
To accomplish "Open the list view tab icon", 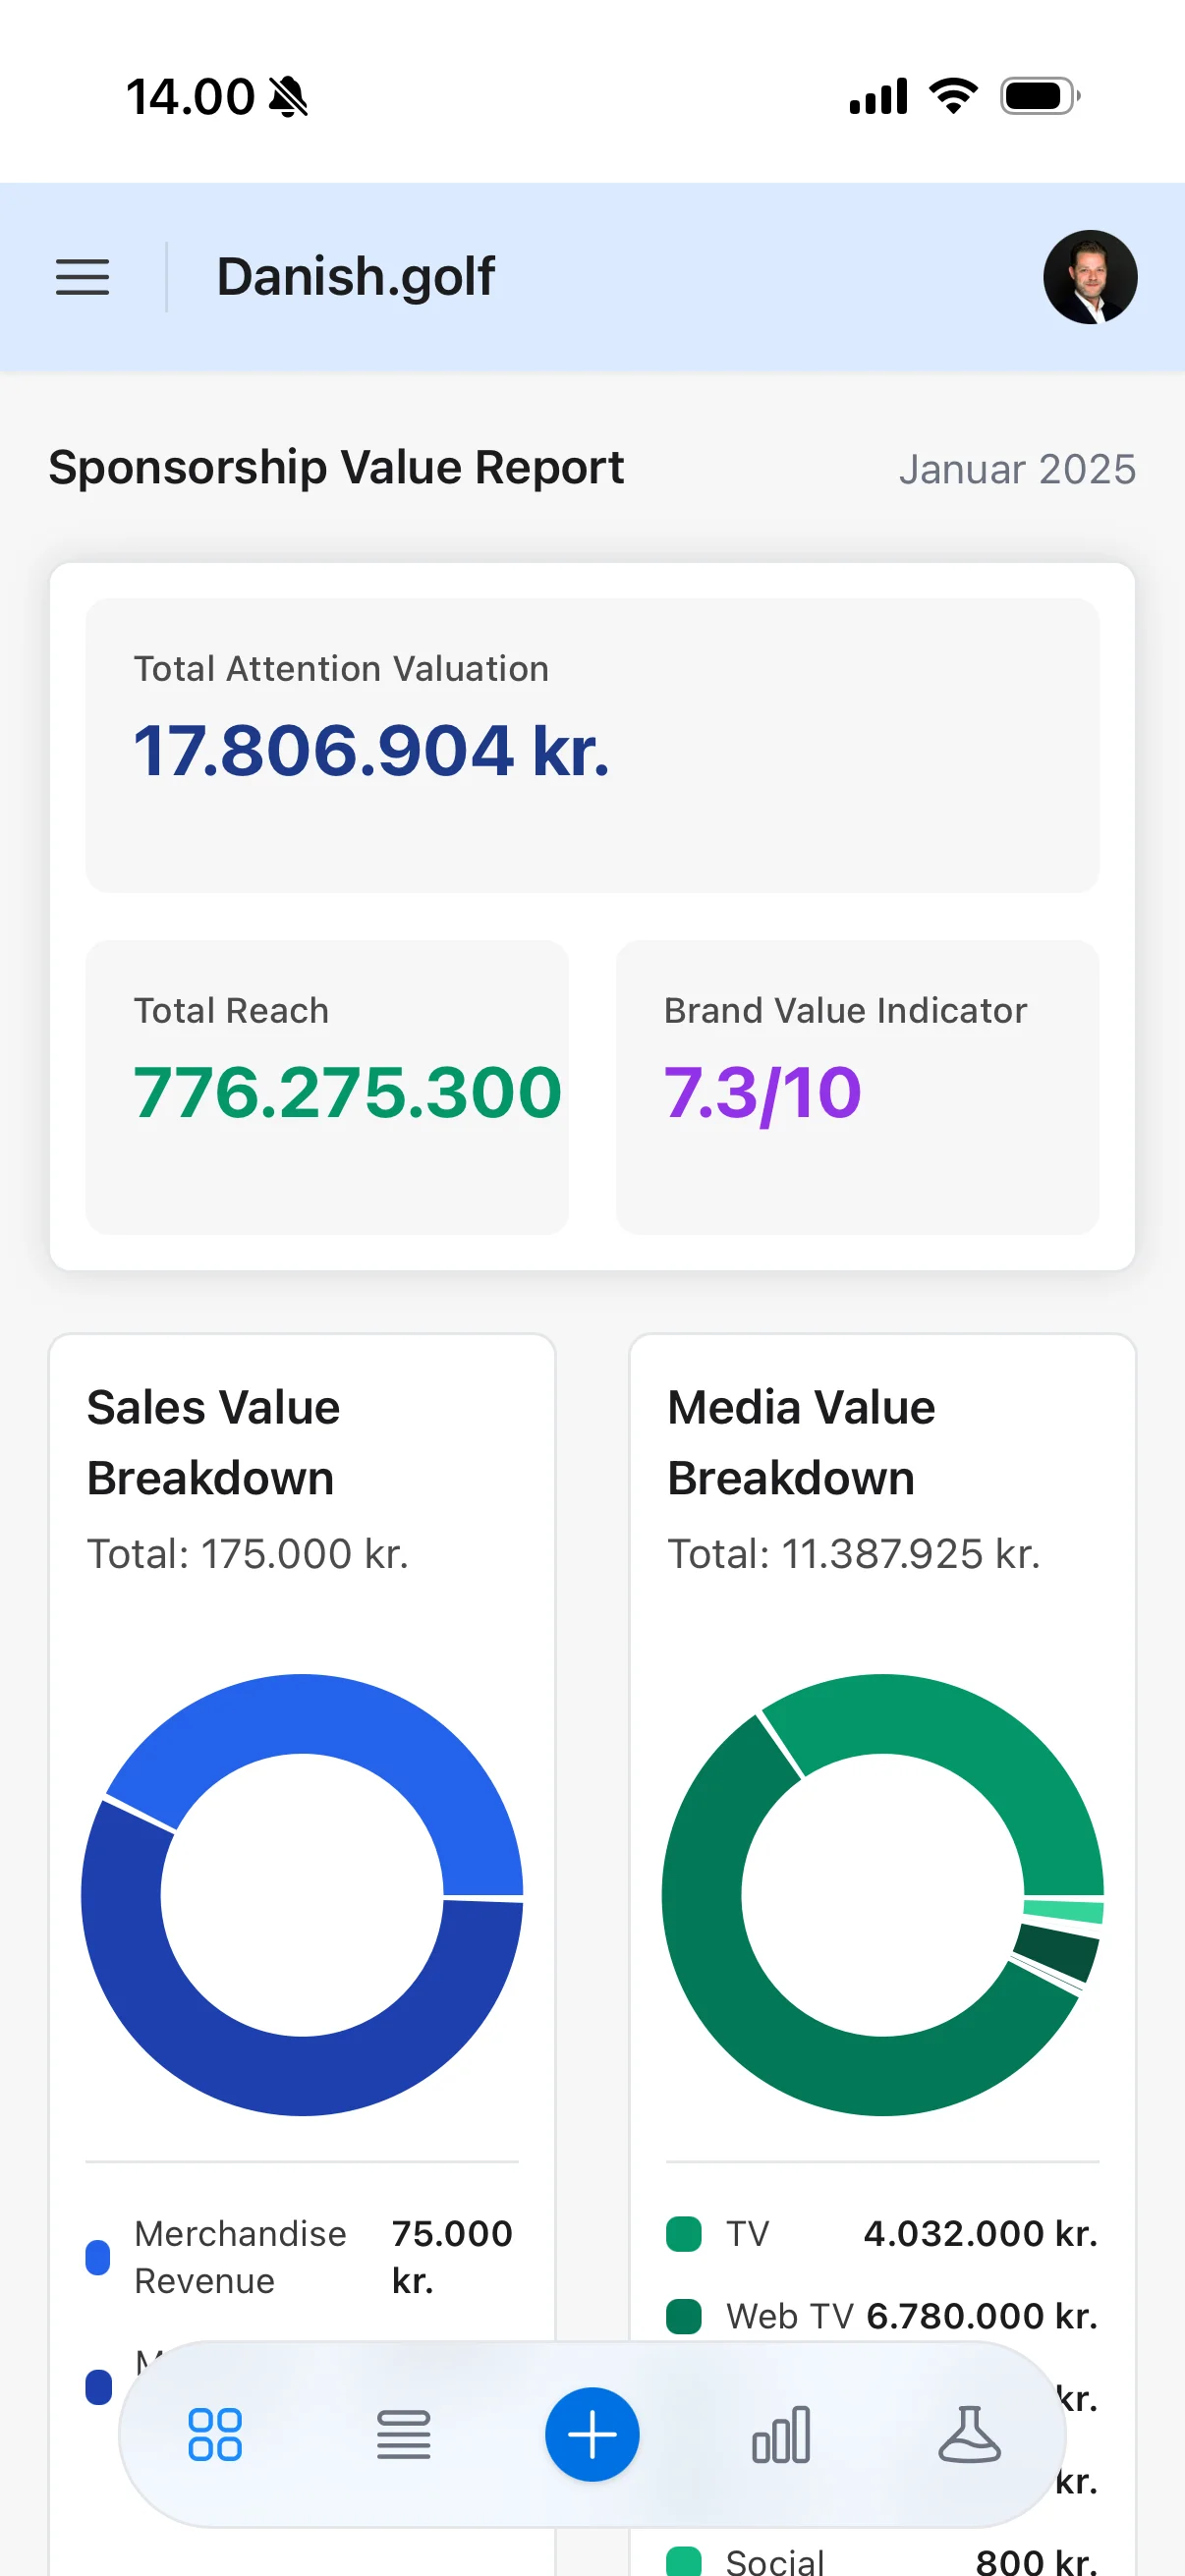I will [x=404, y=2434].
